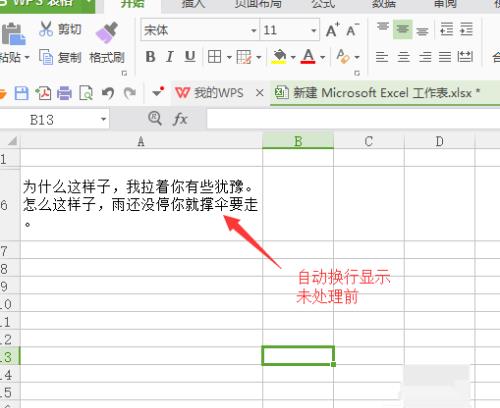Select the Format Painter (格式刷) brush
500x408 pixels.
[107, 32]
